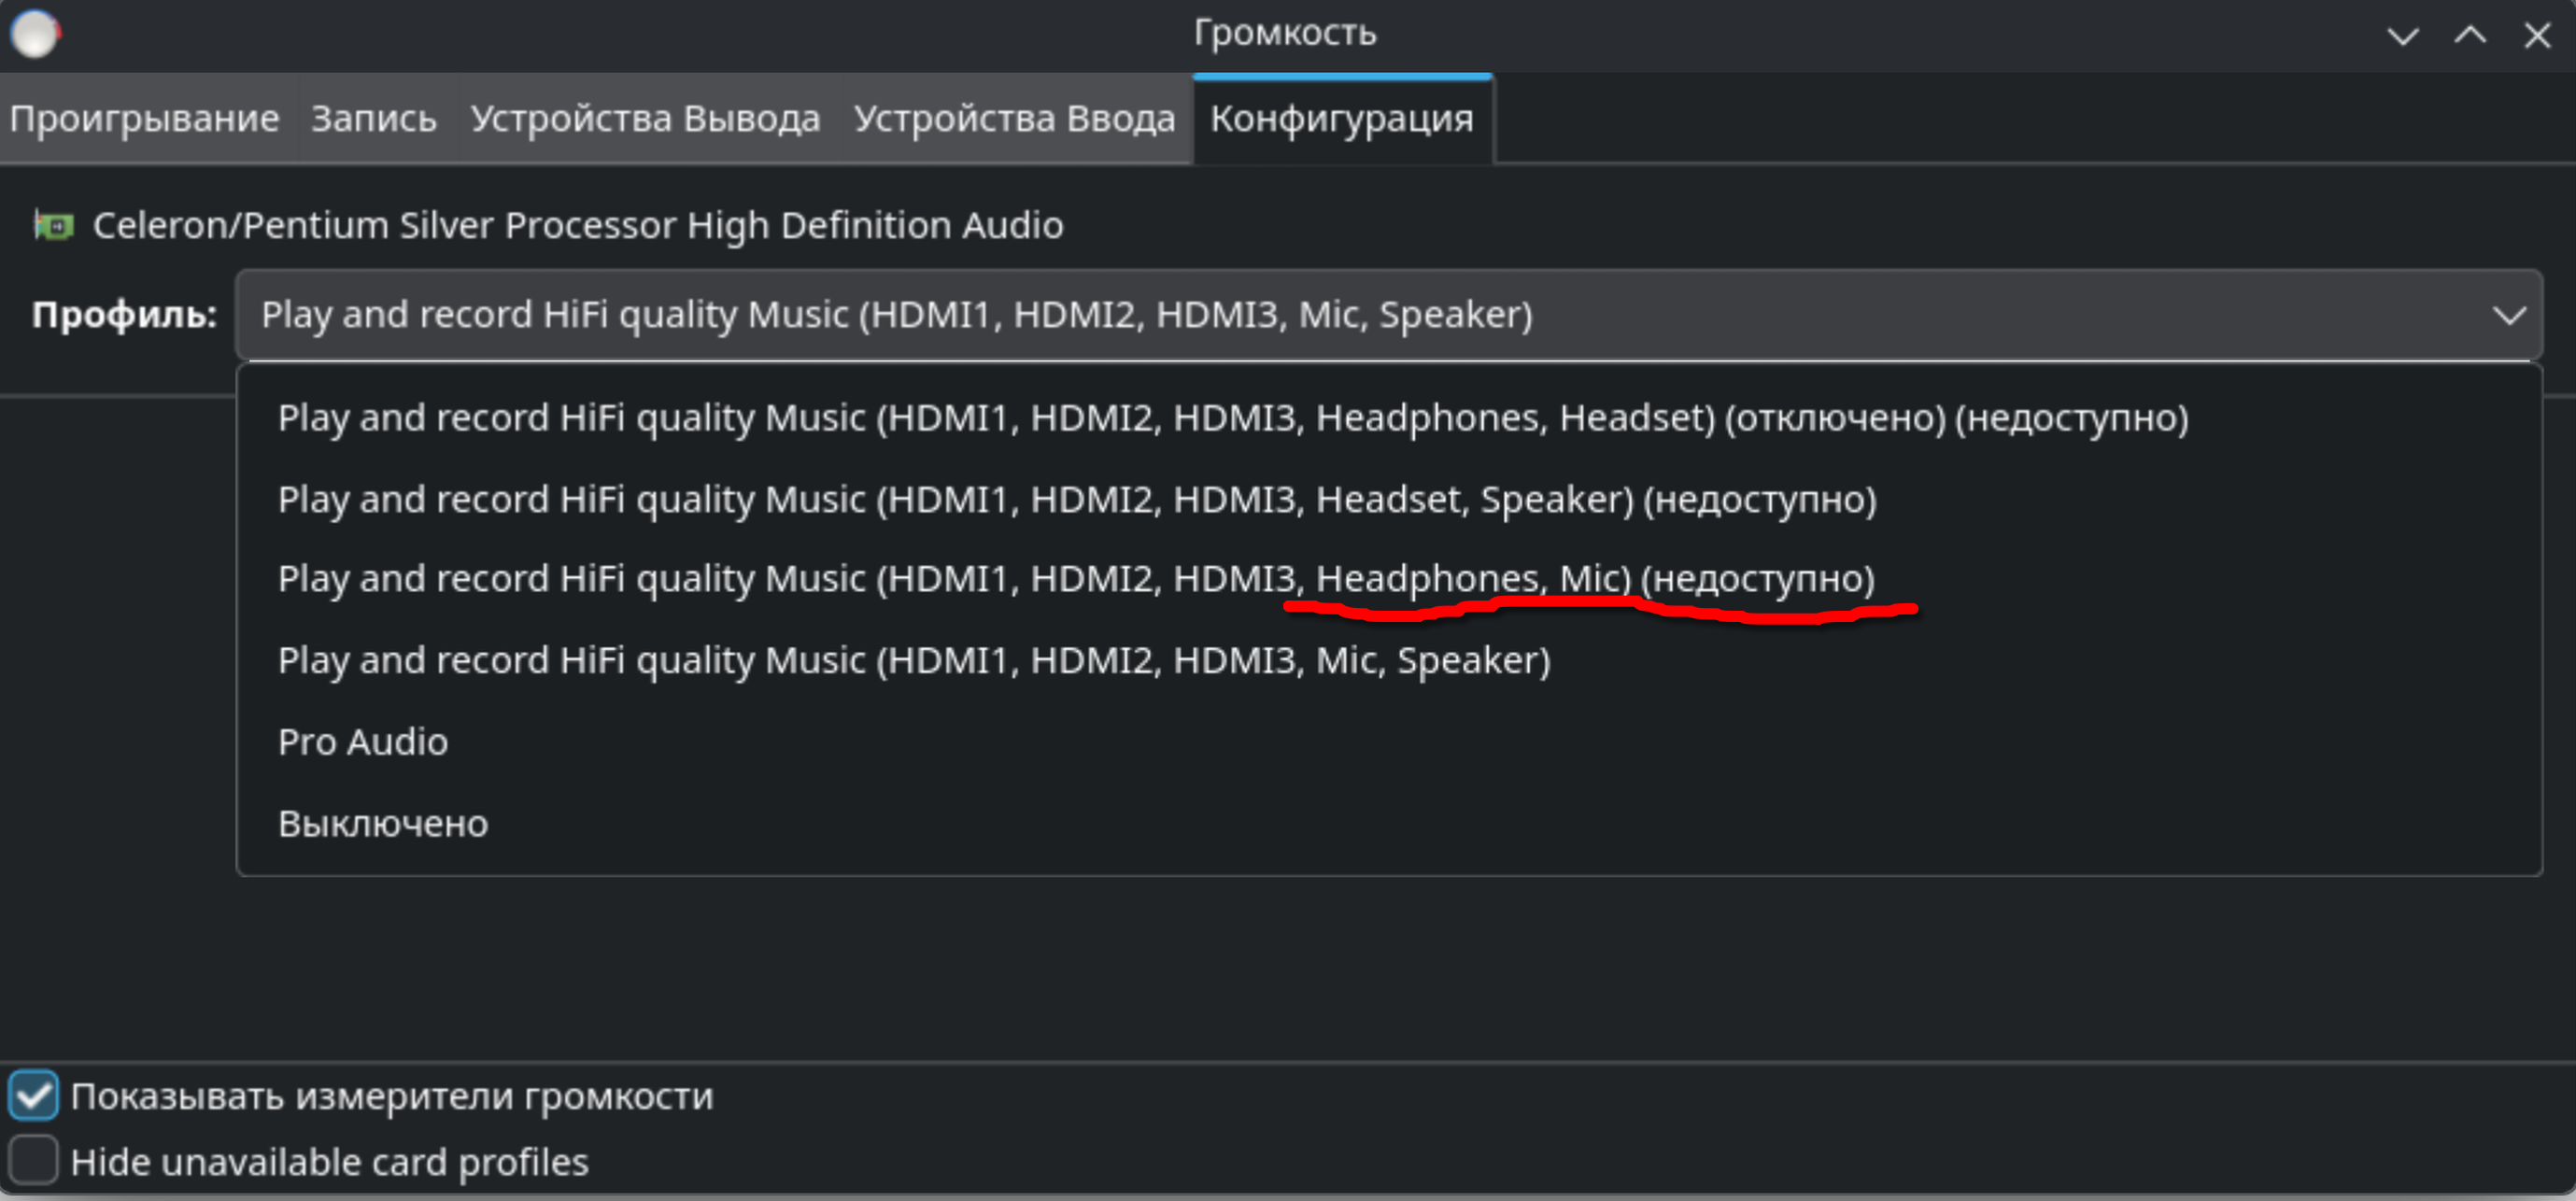Open the Запись tab
This screenshot has height=1201, width=2576.
click(374, 119)
